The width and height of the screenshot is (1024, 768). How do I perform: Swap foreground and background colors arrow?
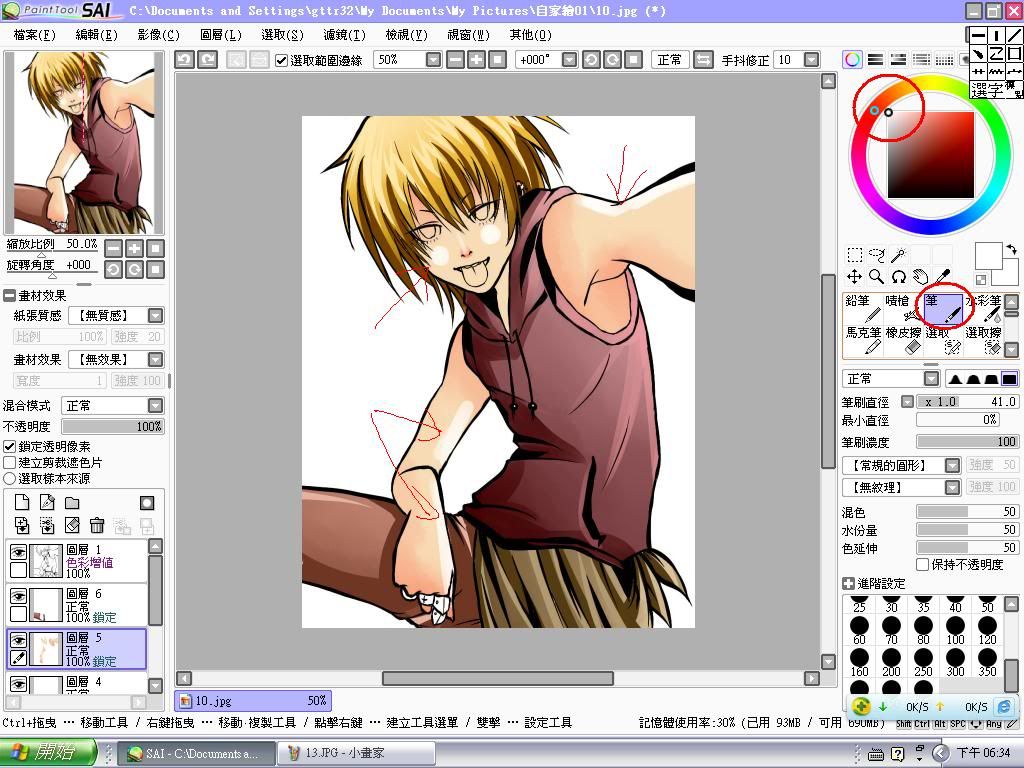(x=1011, y=249)
